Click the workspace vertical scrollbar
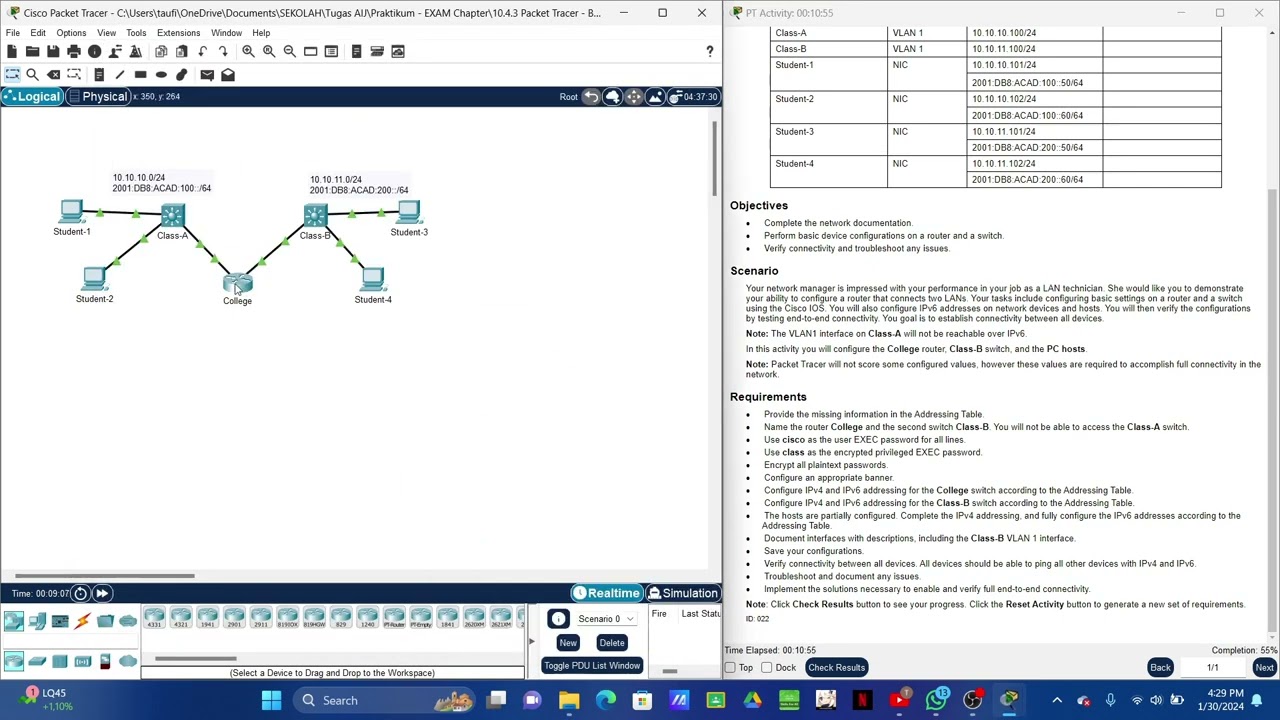The image size is (1280, 720). (x=714, y=160)
